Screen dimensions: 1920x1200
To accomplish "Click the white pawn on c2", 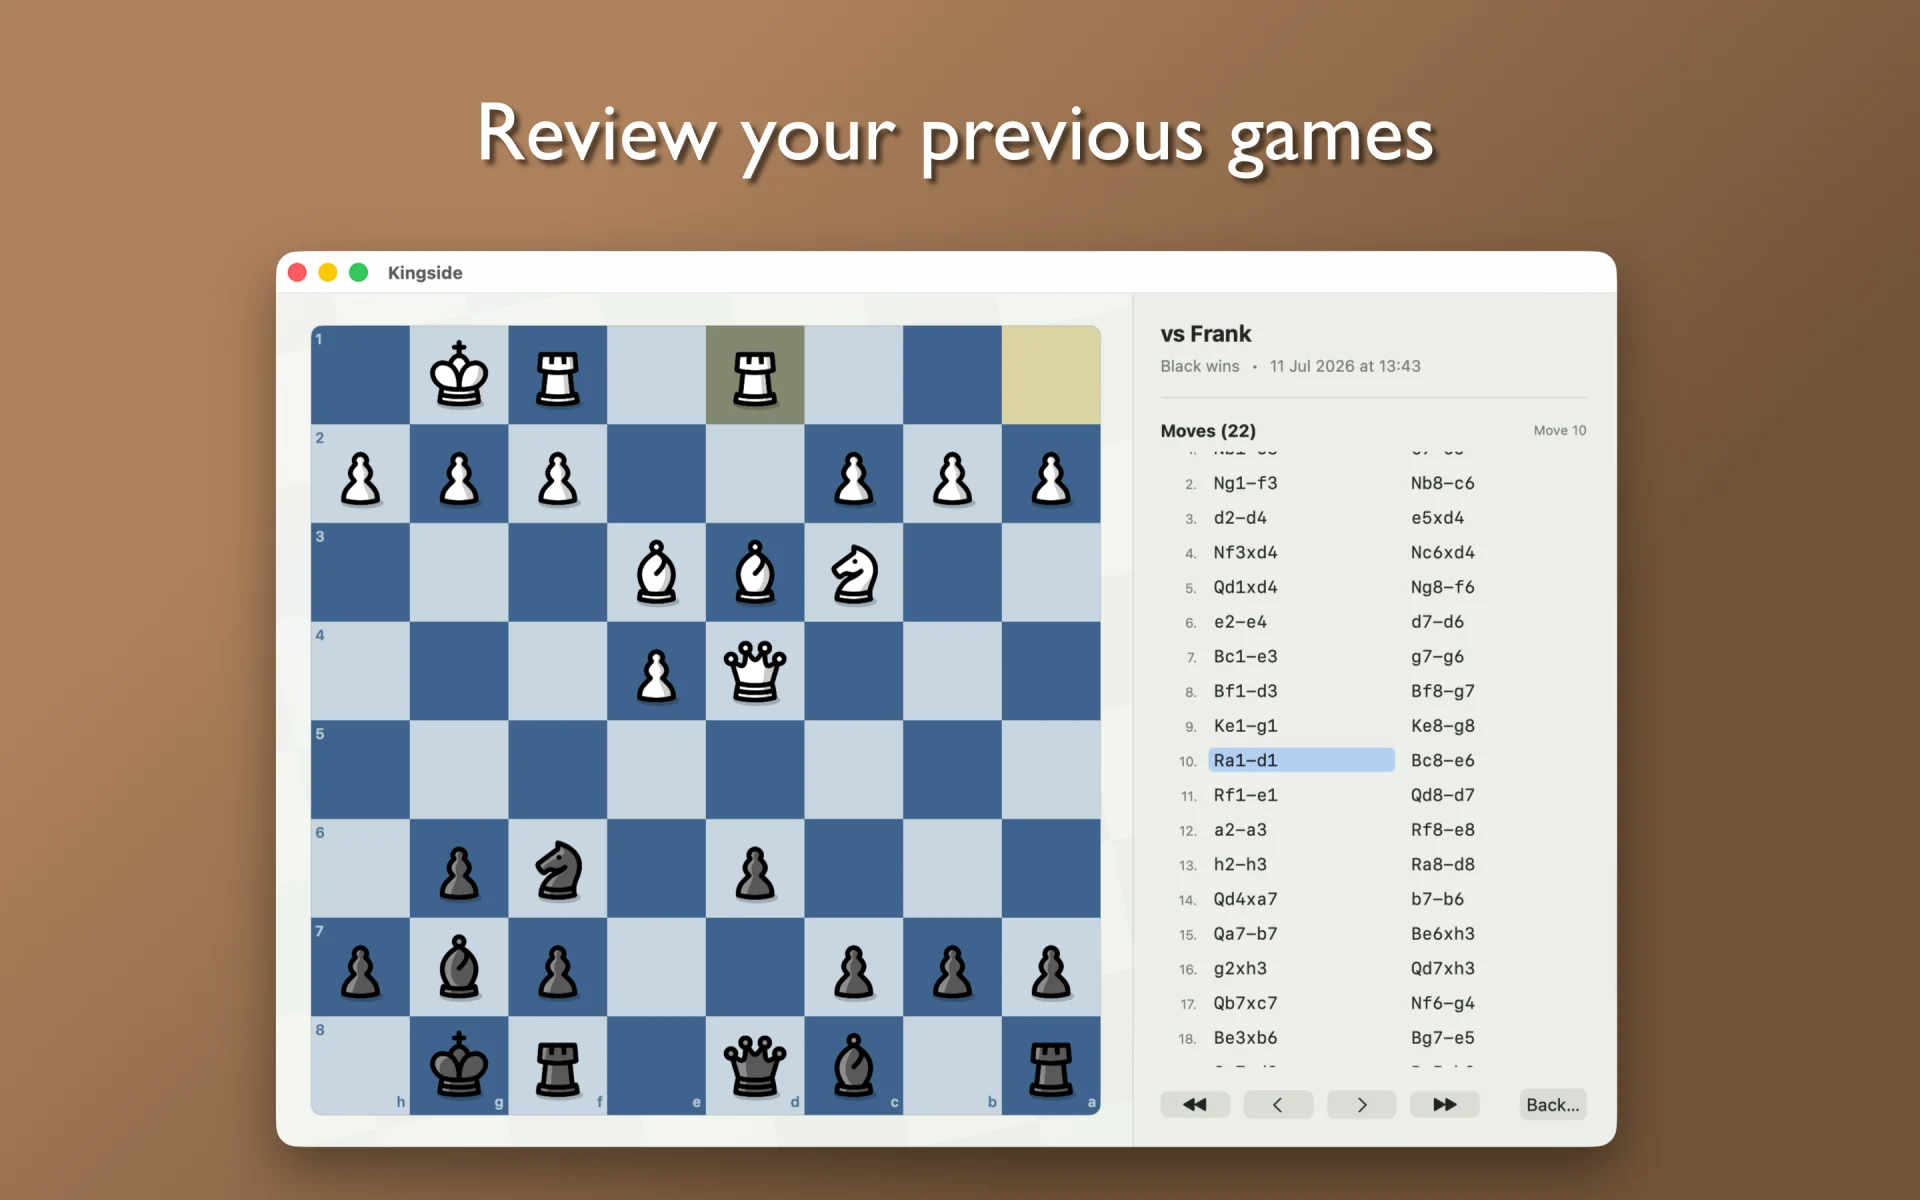I will (x=854, y=478).
